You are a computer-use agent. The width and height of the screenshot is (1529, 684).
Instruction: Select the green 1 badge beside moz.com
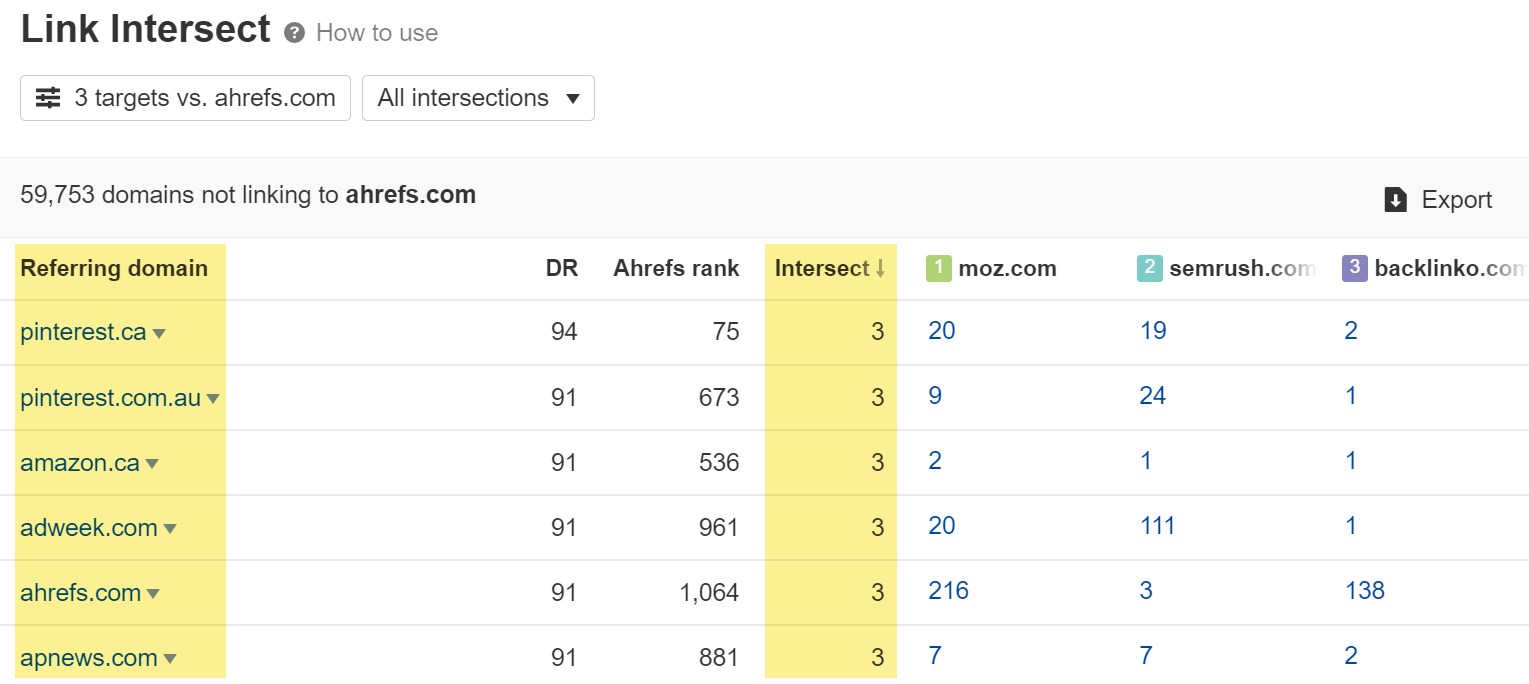pos(939,267)
